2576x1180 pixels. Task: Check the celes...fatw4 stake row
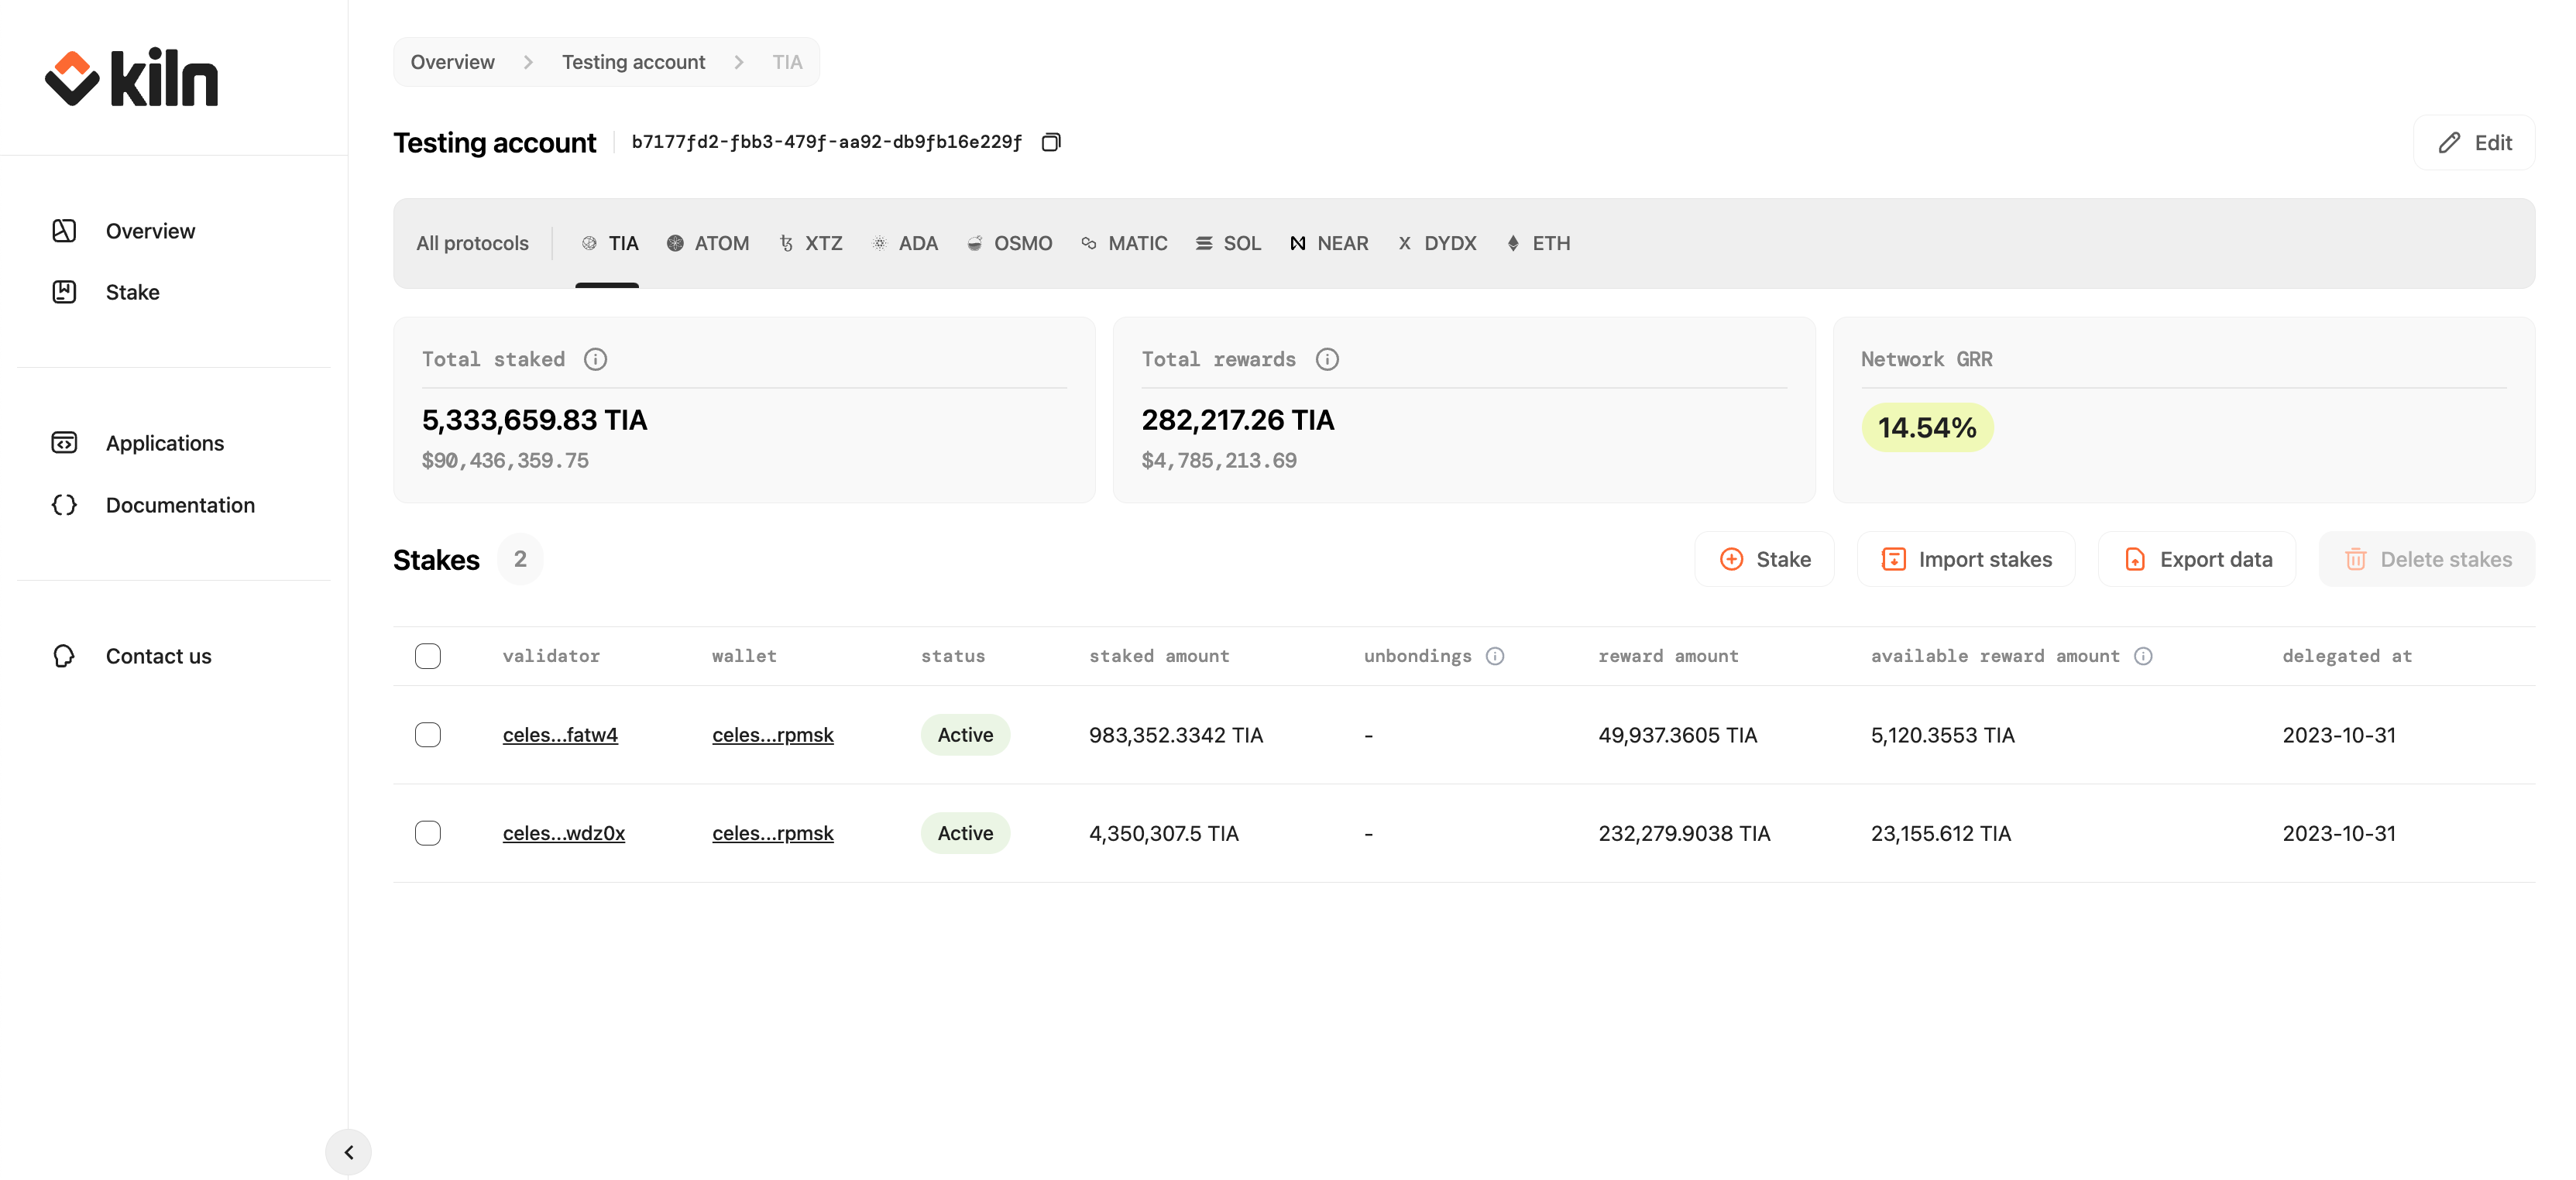click(x=428, y=735)
